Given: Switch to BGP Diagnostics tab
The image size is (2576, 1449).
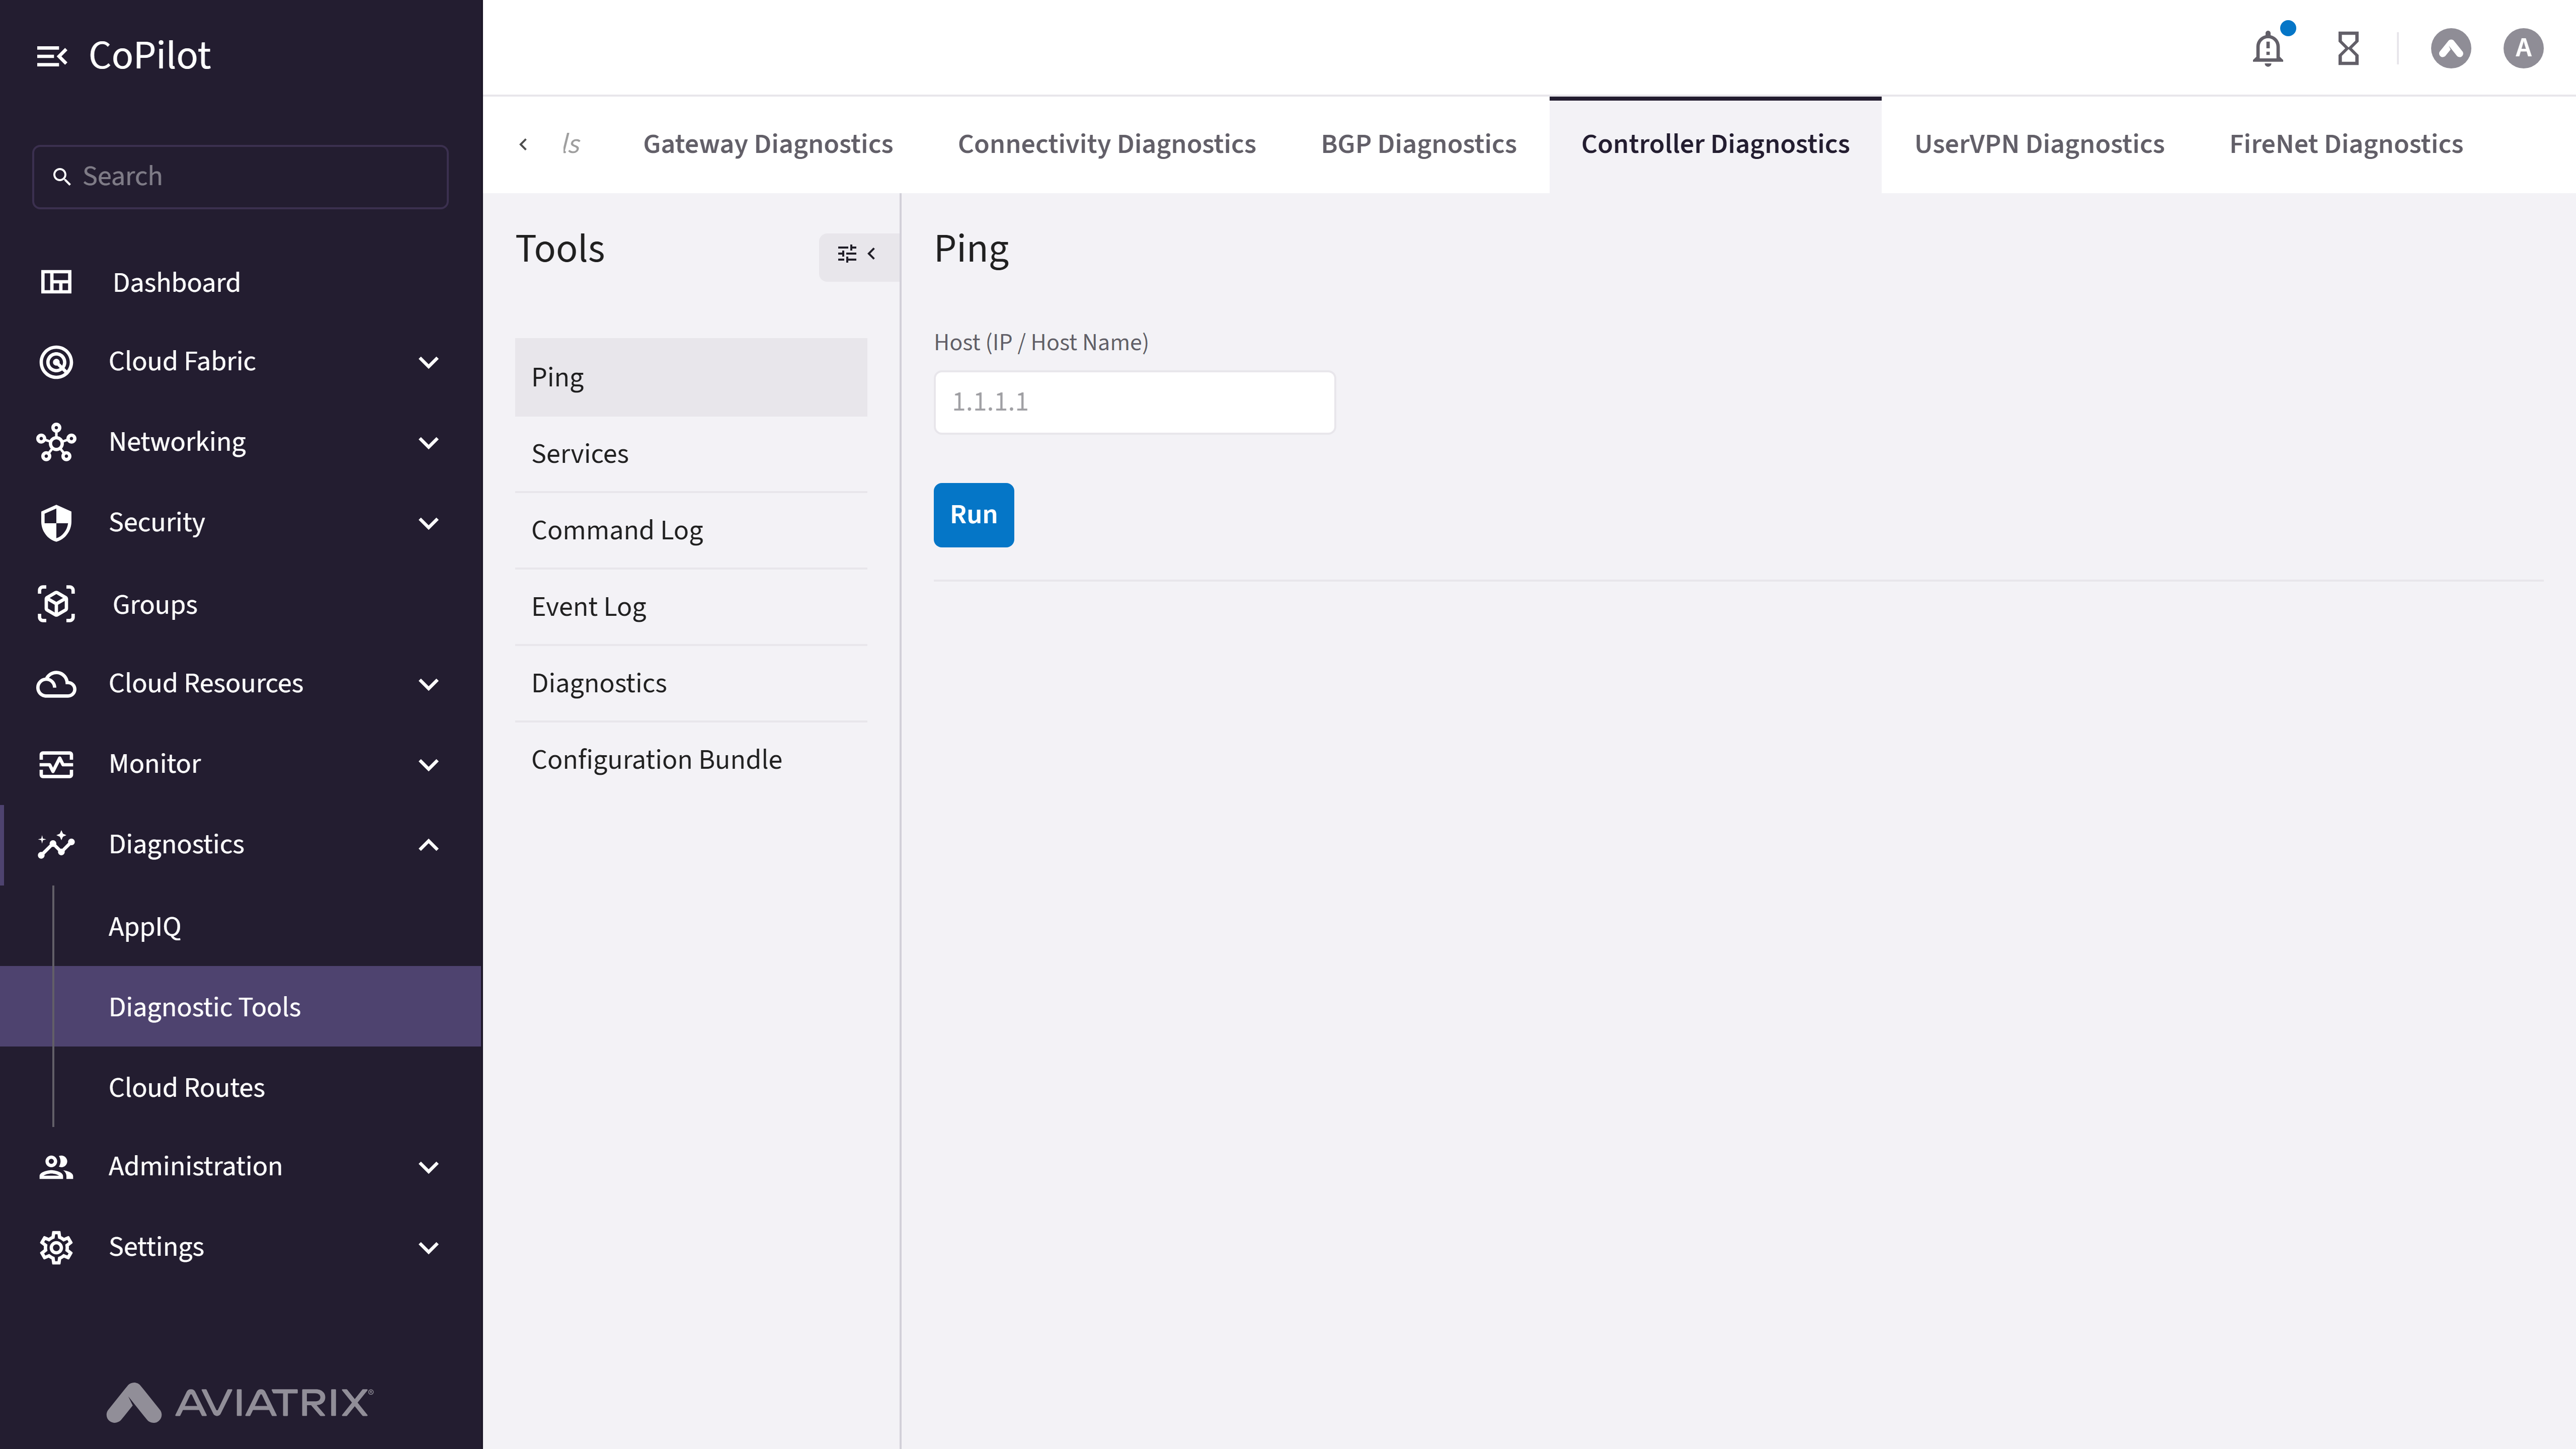Looking at the screenshot, I should pyautogui.click(x=1418, y=144).
